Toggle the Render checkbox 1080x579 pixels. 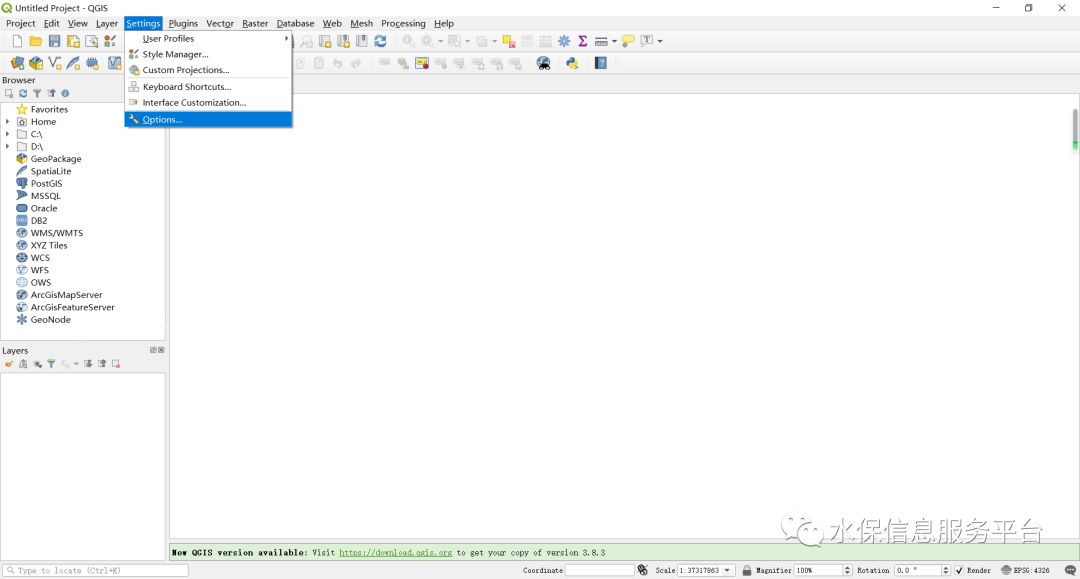click(x=959, y=570)
